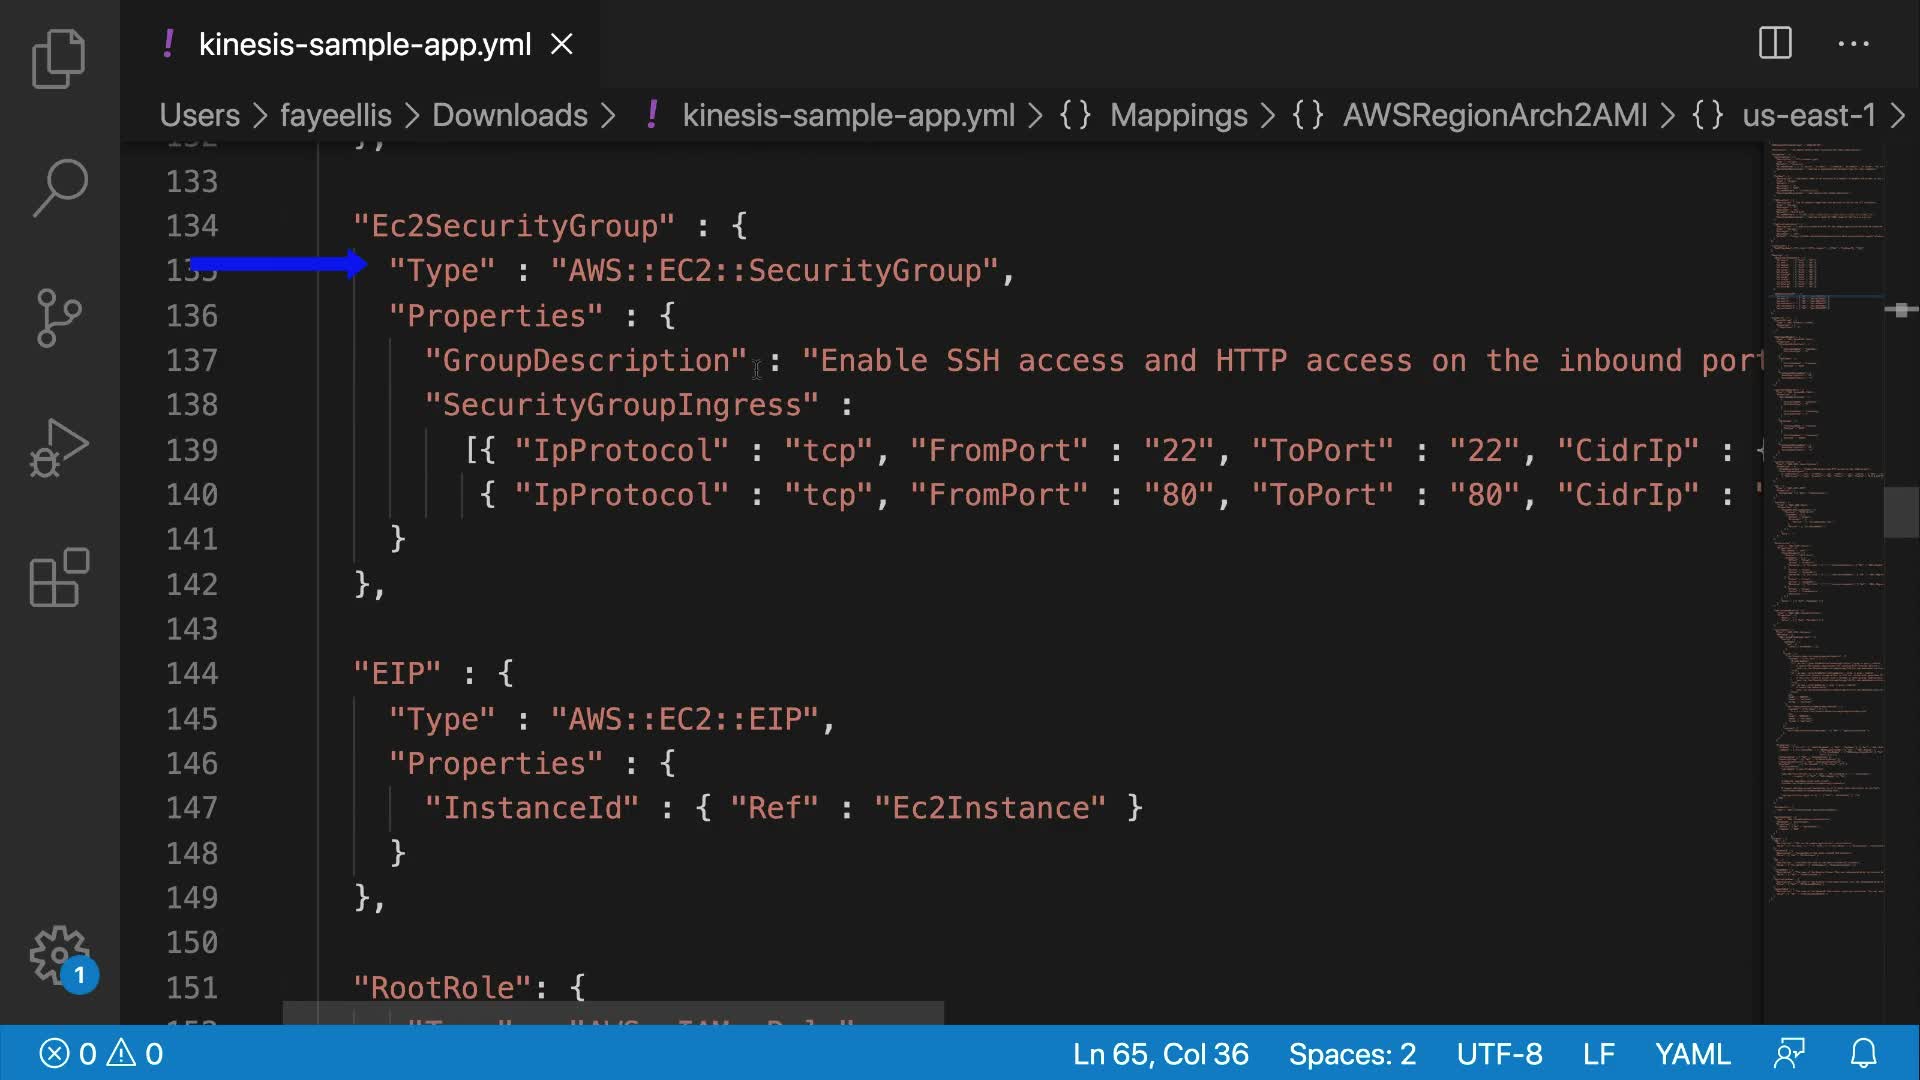Open the Extensions view
This screenshot has height=1080, width=1920.
pyautogui.click(x=59, y=577)
